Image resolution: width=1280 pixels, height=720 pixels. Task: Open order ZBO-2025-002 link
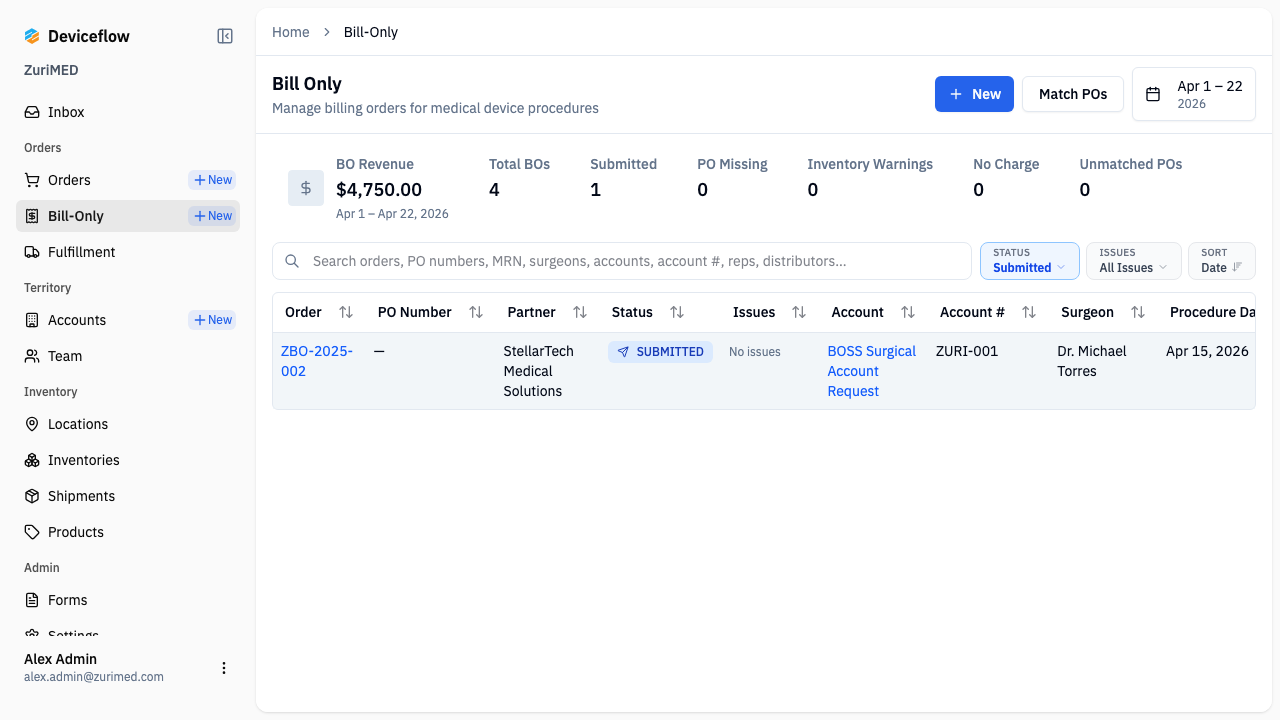click(x=316, y=361)
